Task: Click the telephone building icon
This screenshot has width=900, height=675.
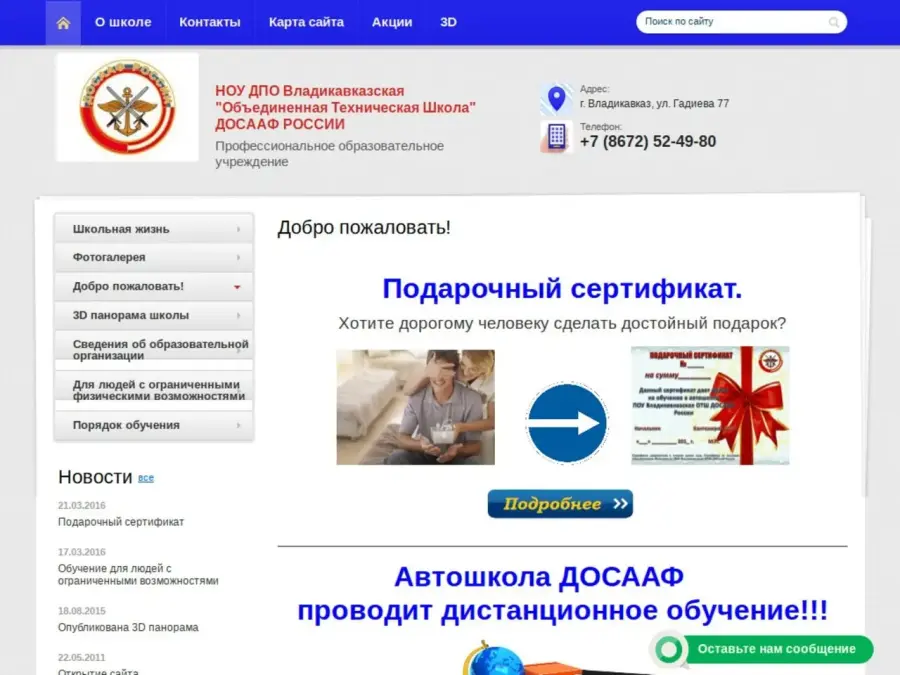Action: [556, 136]
